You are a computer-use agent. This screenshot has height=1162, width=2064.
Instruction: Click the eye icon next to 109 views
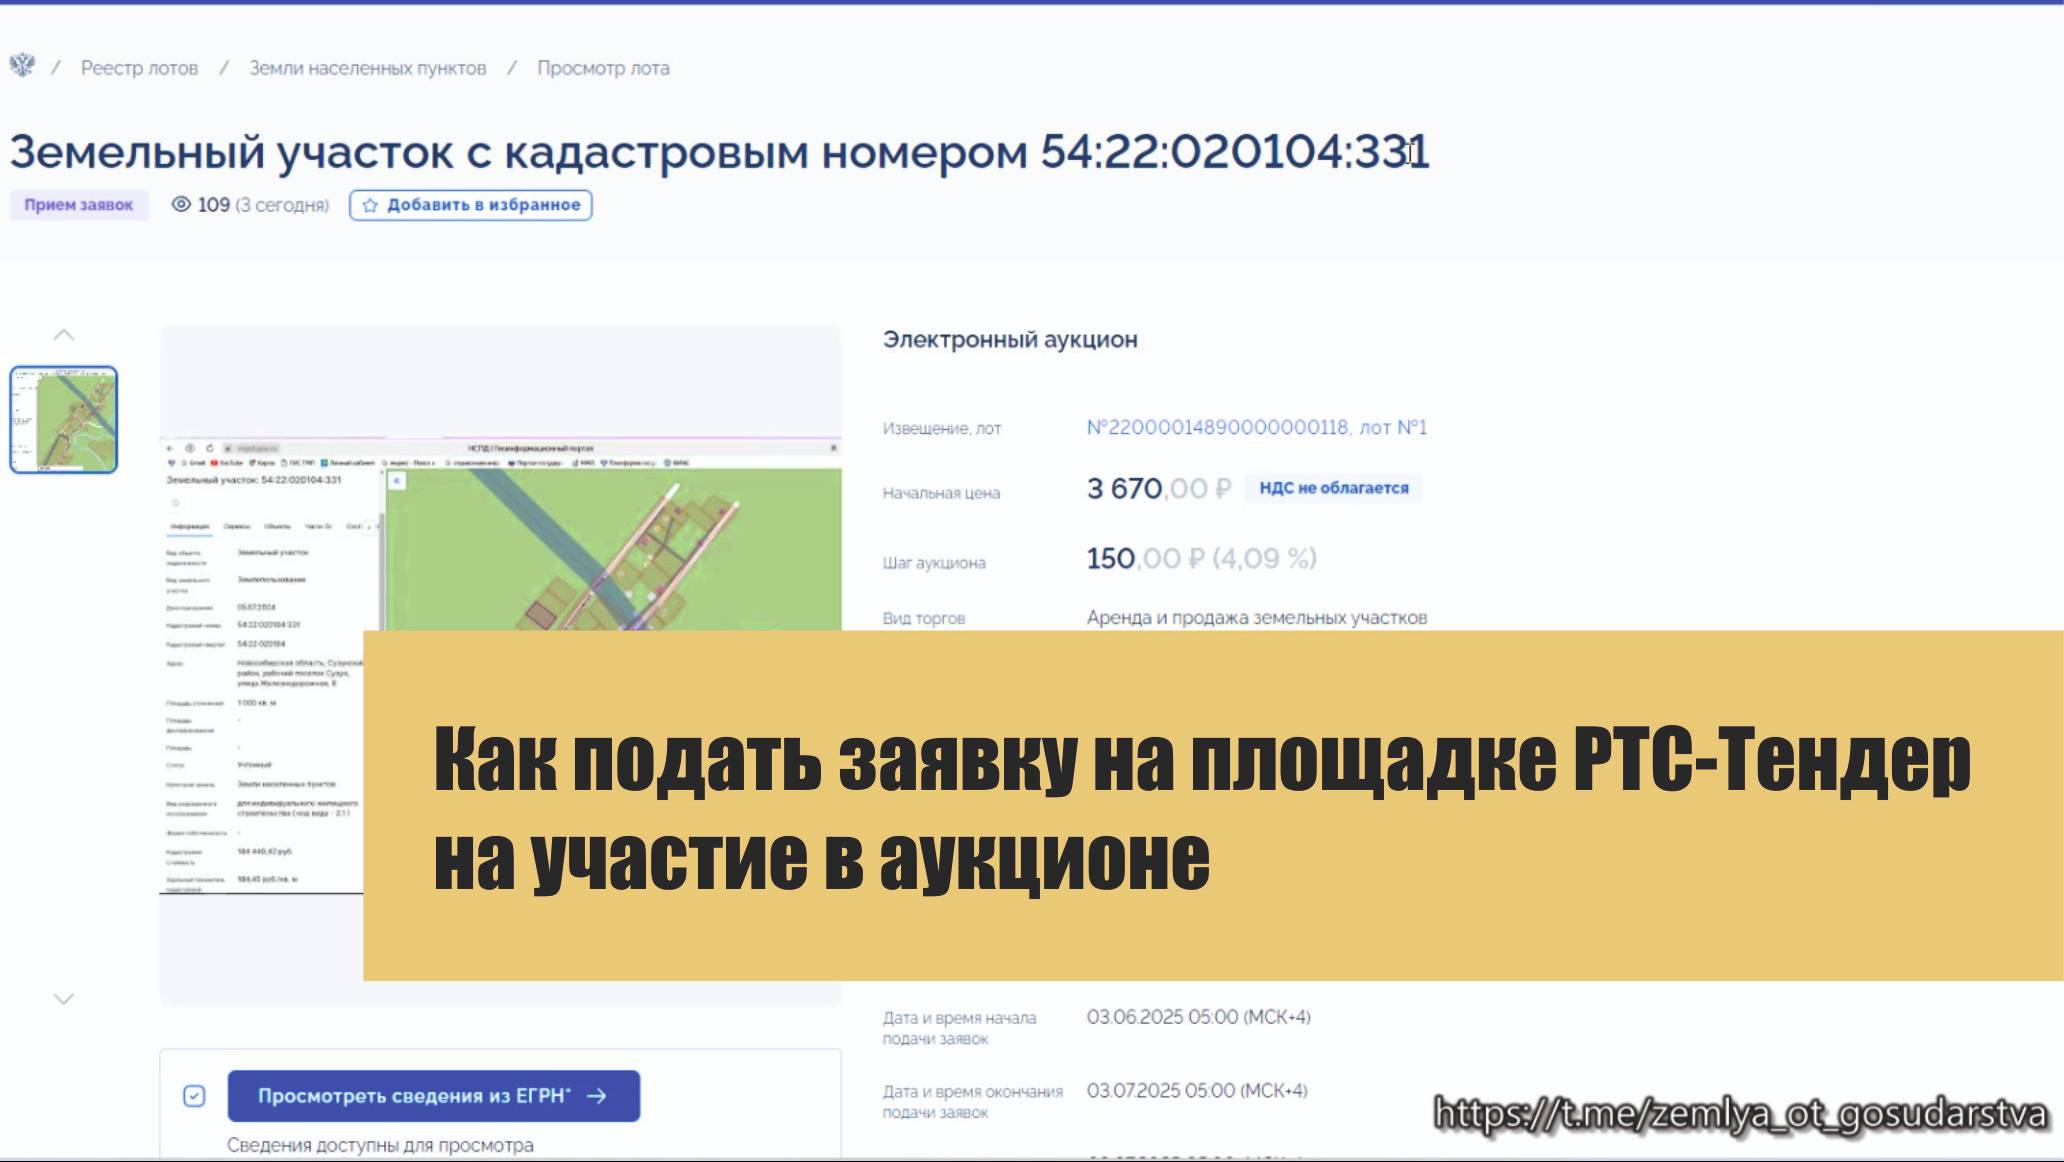click(x=180, y=206)
